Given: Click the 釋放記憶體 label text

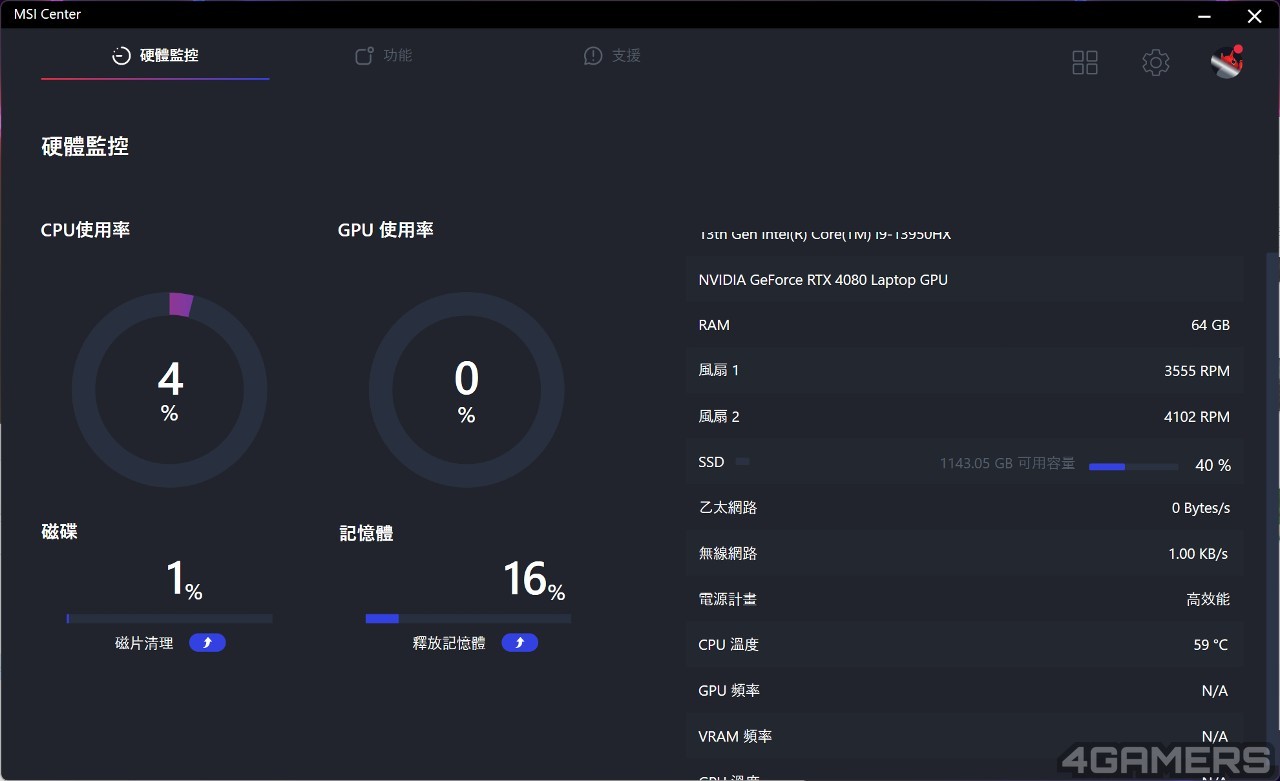Looking at the screenshot, I should [449, 643].
